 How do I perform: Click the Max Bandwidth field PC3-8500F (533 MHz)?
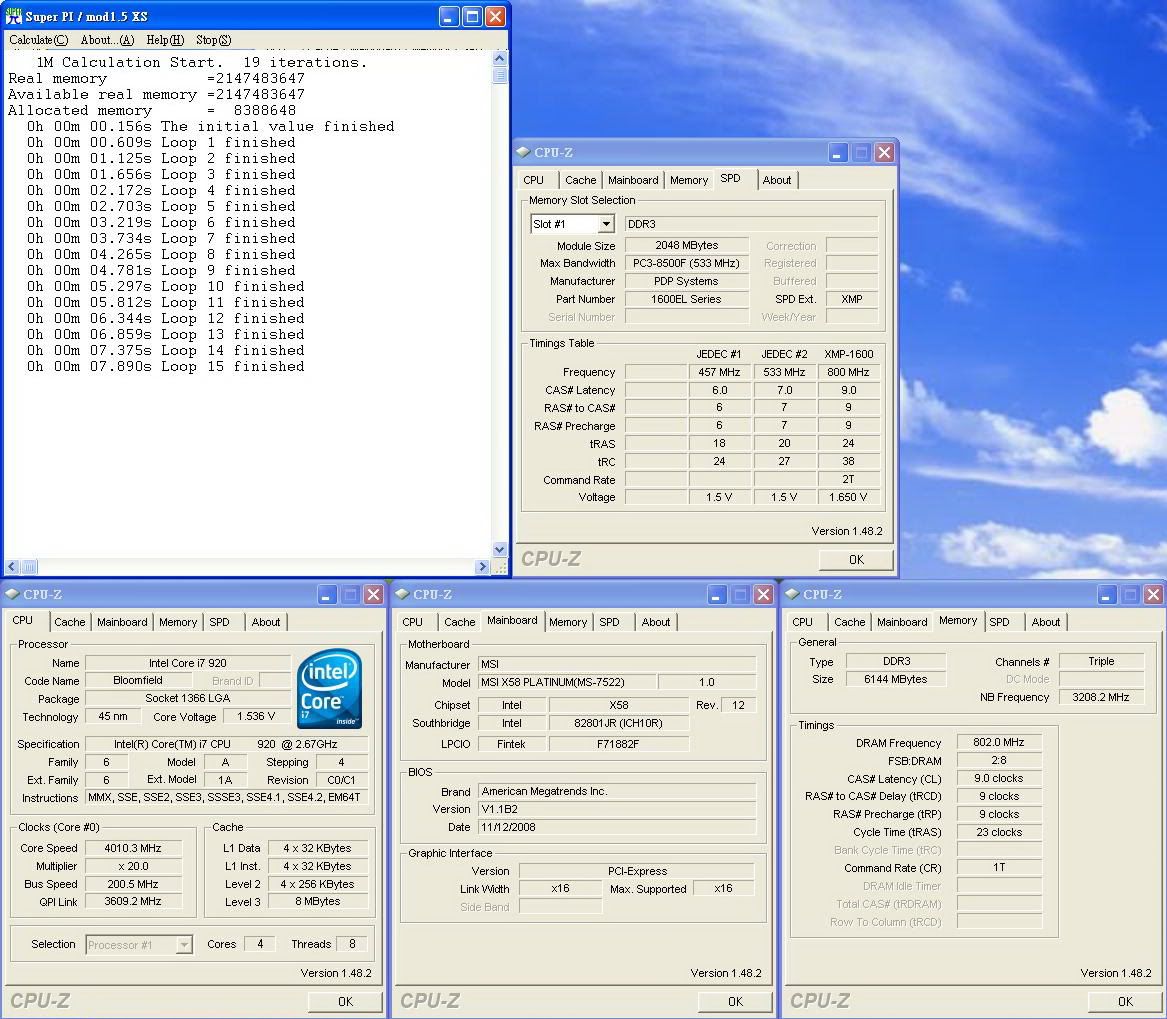click(x=686, y=263)
